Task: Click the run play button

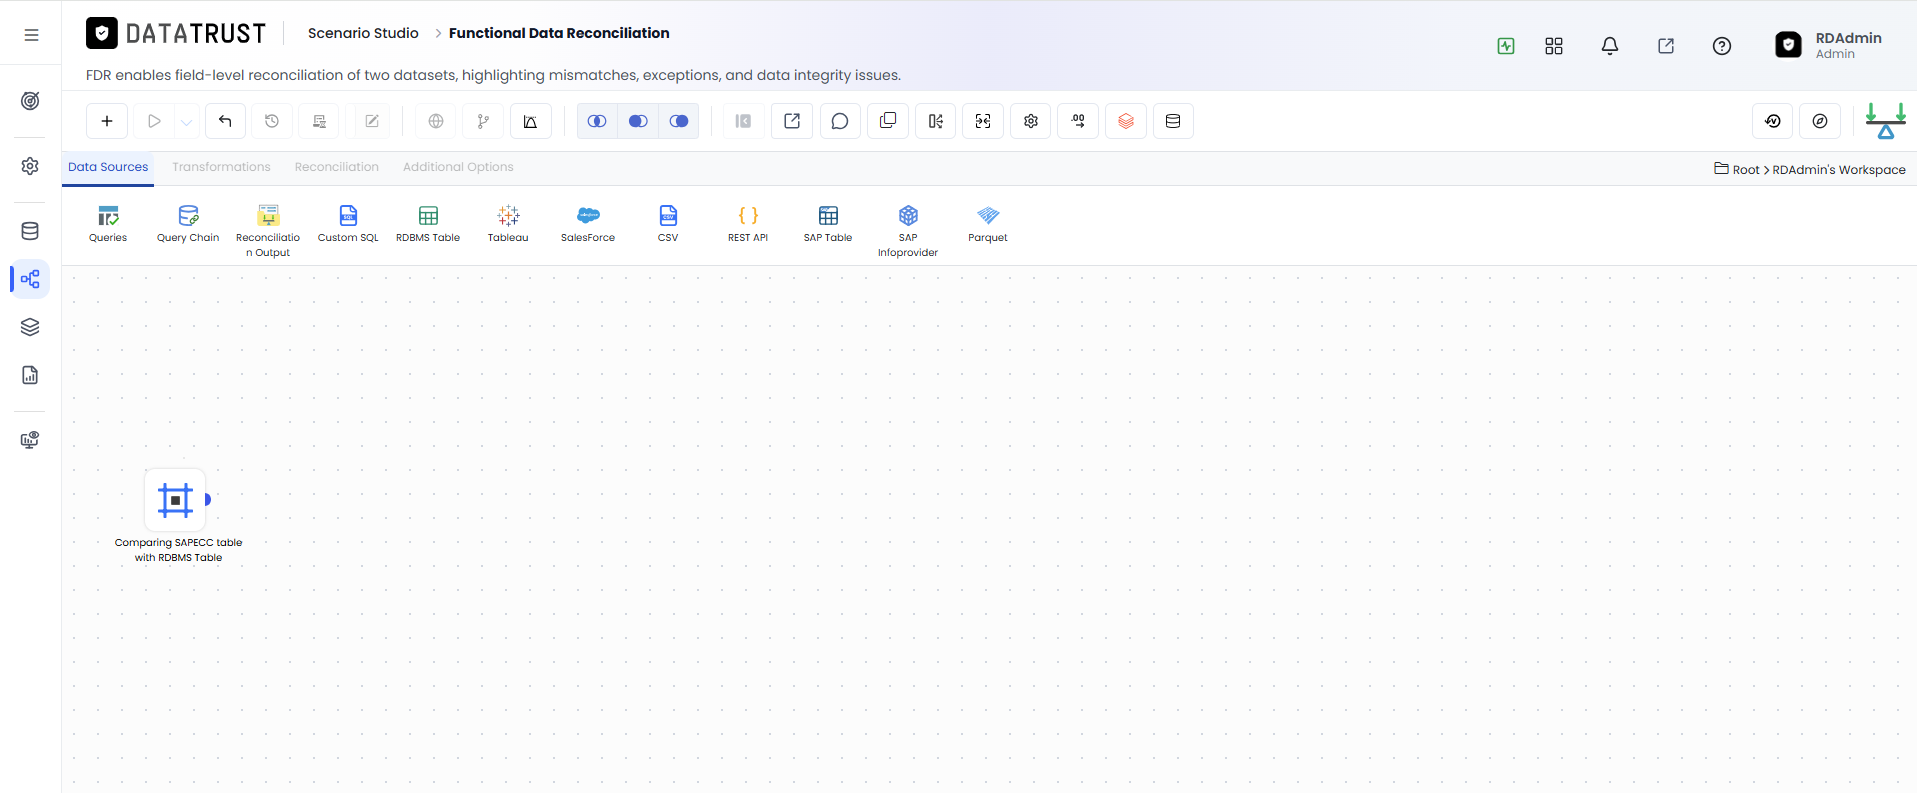Action: pos(154,121)
